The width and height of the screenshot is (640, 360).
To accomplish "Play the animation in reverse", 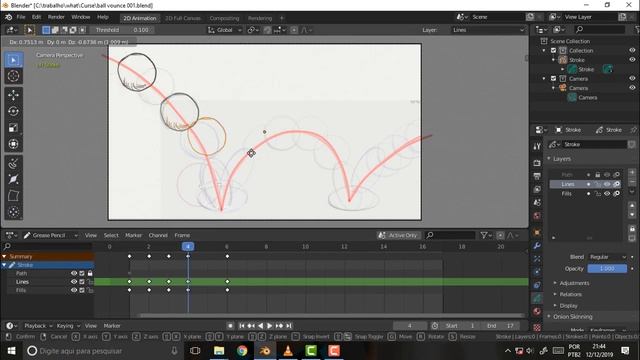I will click(260, 326).
